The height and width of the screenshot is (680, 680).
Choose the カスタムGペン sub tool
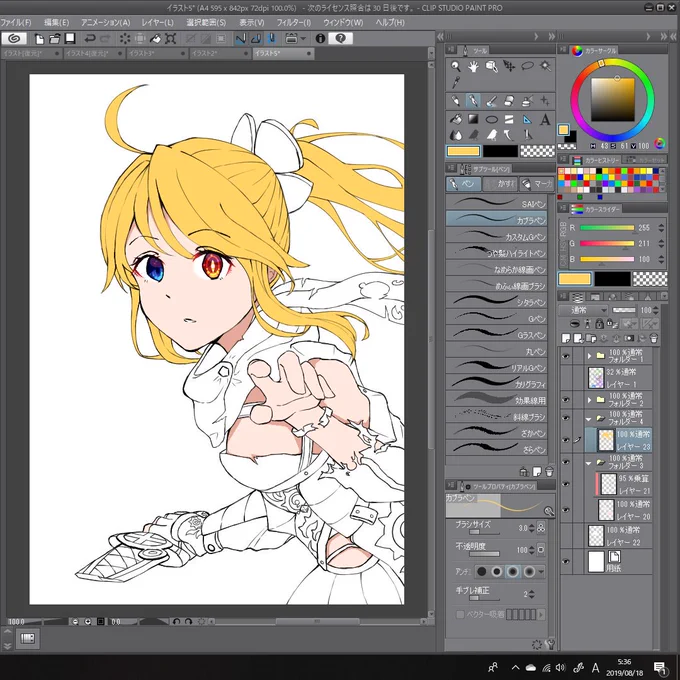point(497,236)
